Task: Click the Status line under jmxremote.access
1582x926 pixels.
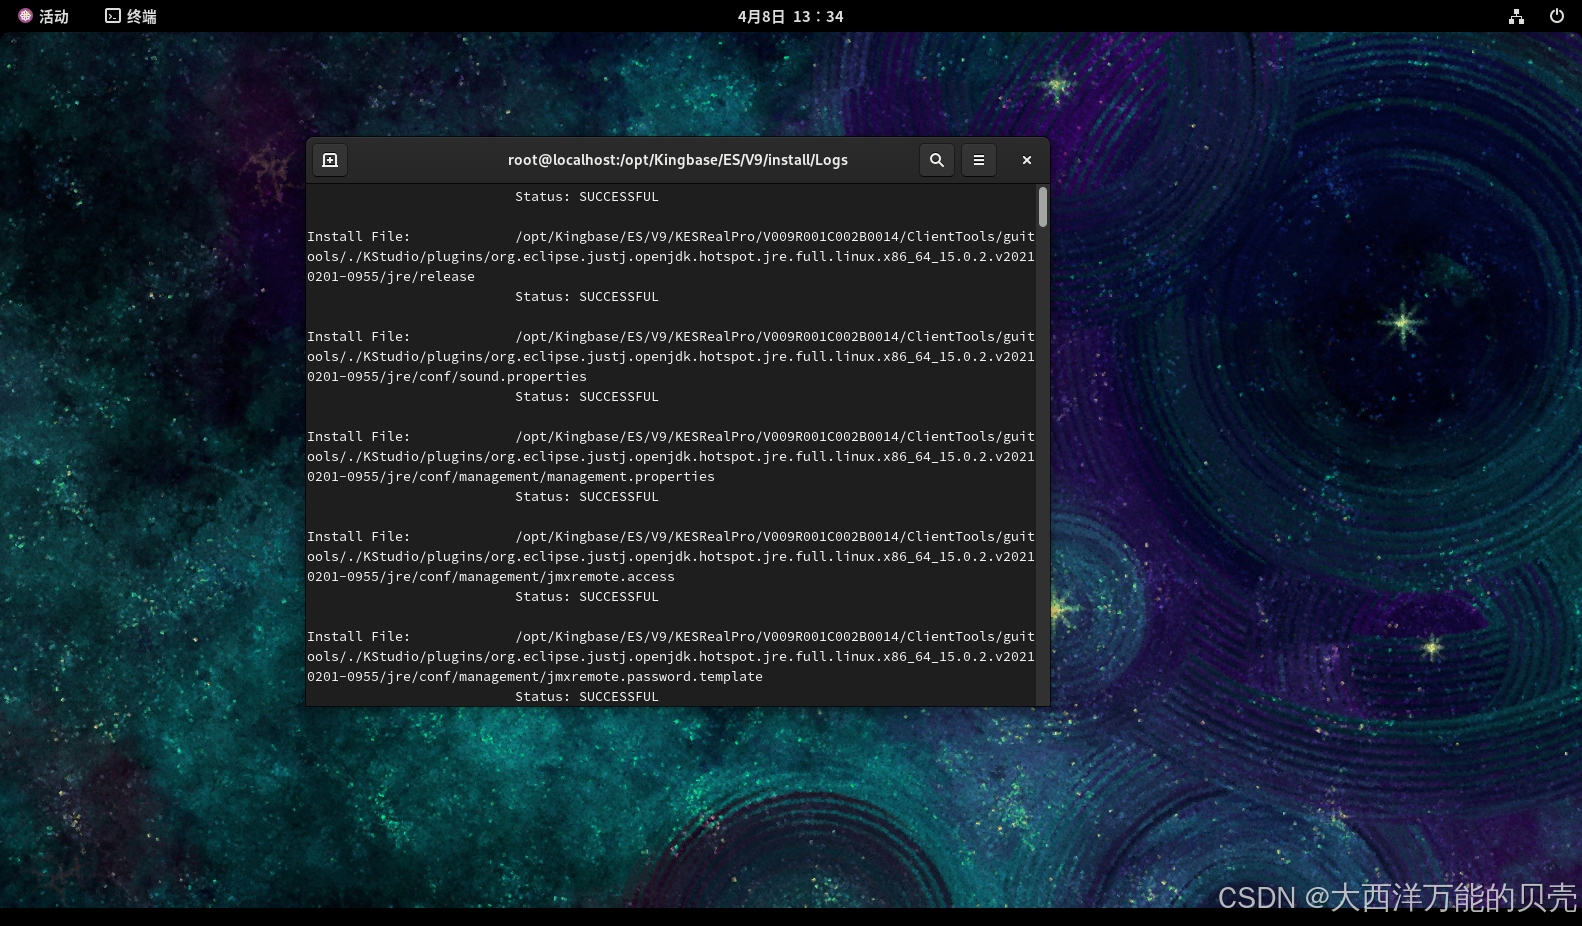Action: tap(587, 597)
